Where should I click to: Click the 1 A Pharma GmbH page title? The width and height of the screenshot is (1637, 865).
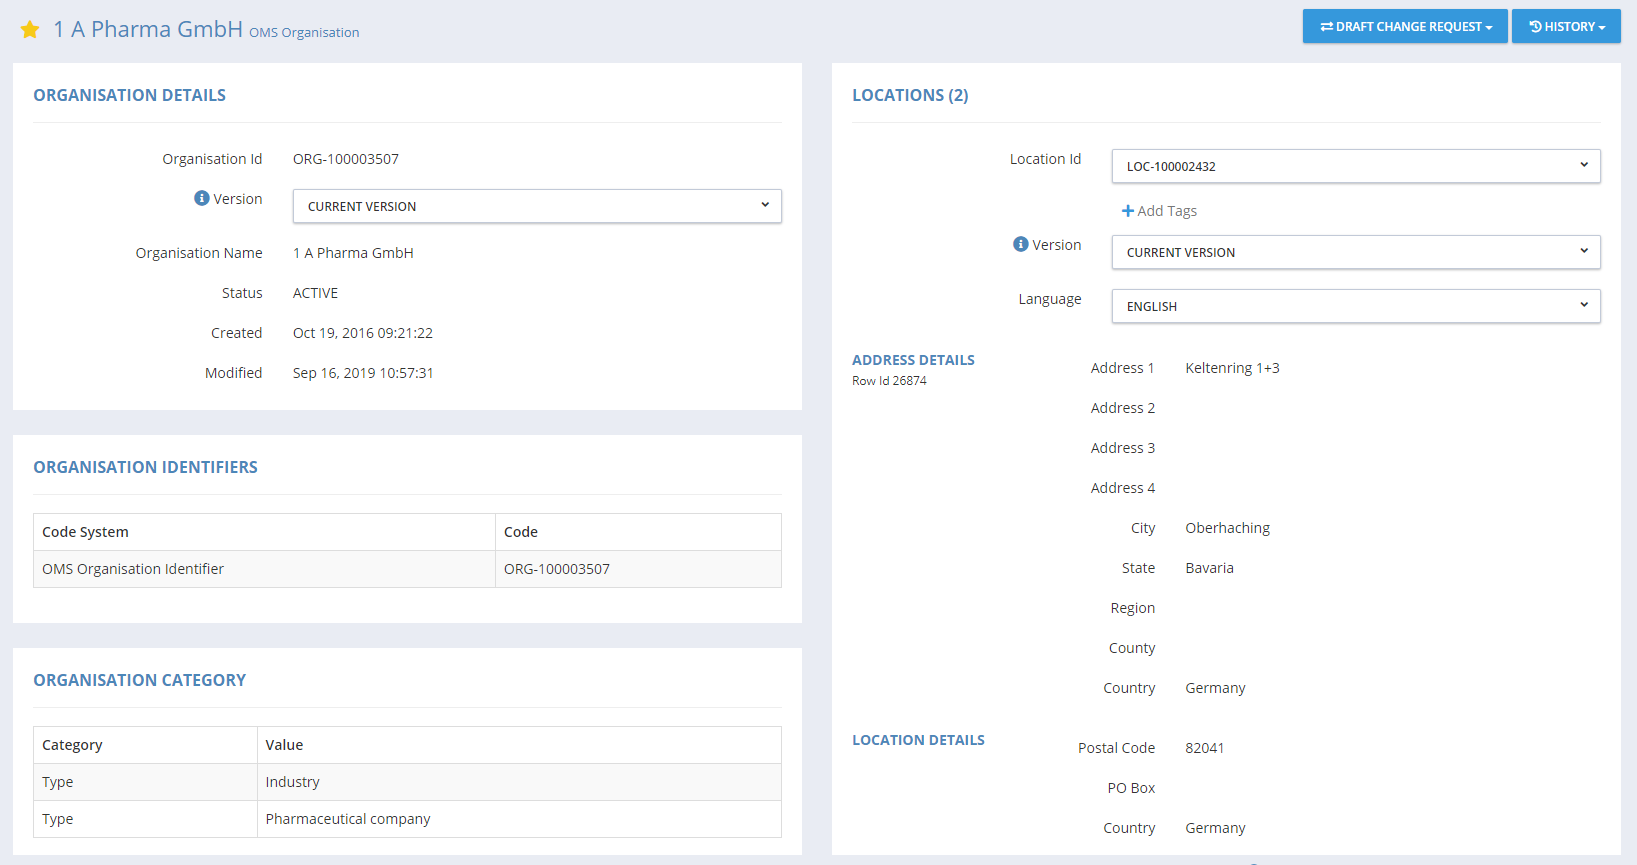(148, 29)
